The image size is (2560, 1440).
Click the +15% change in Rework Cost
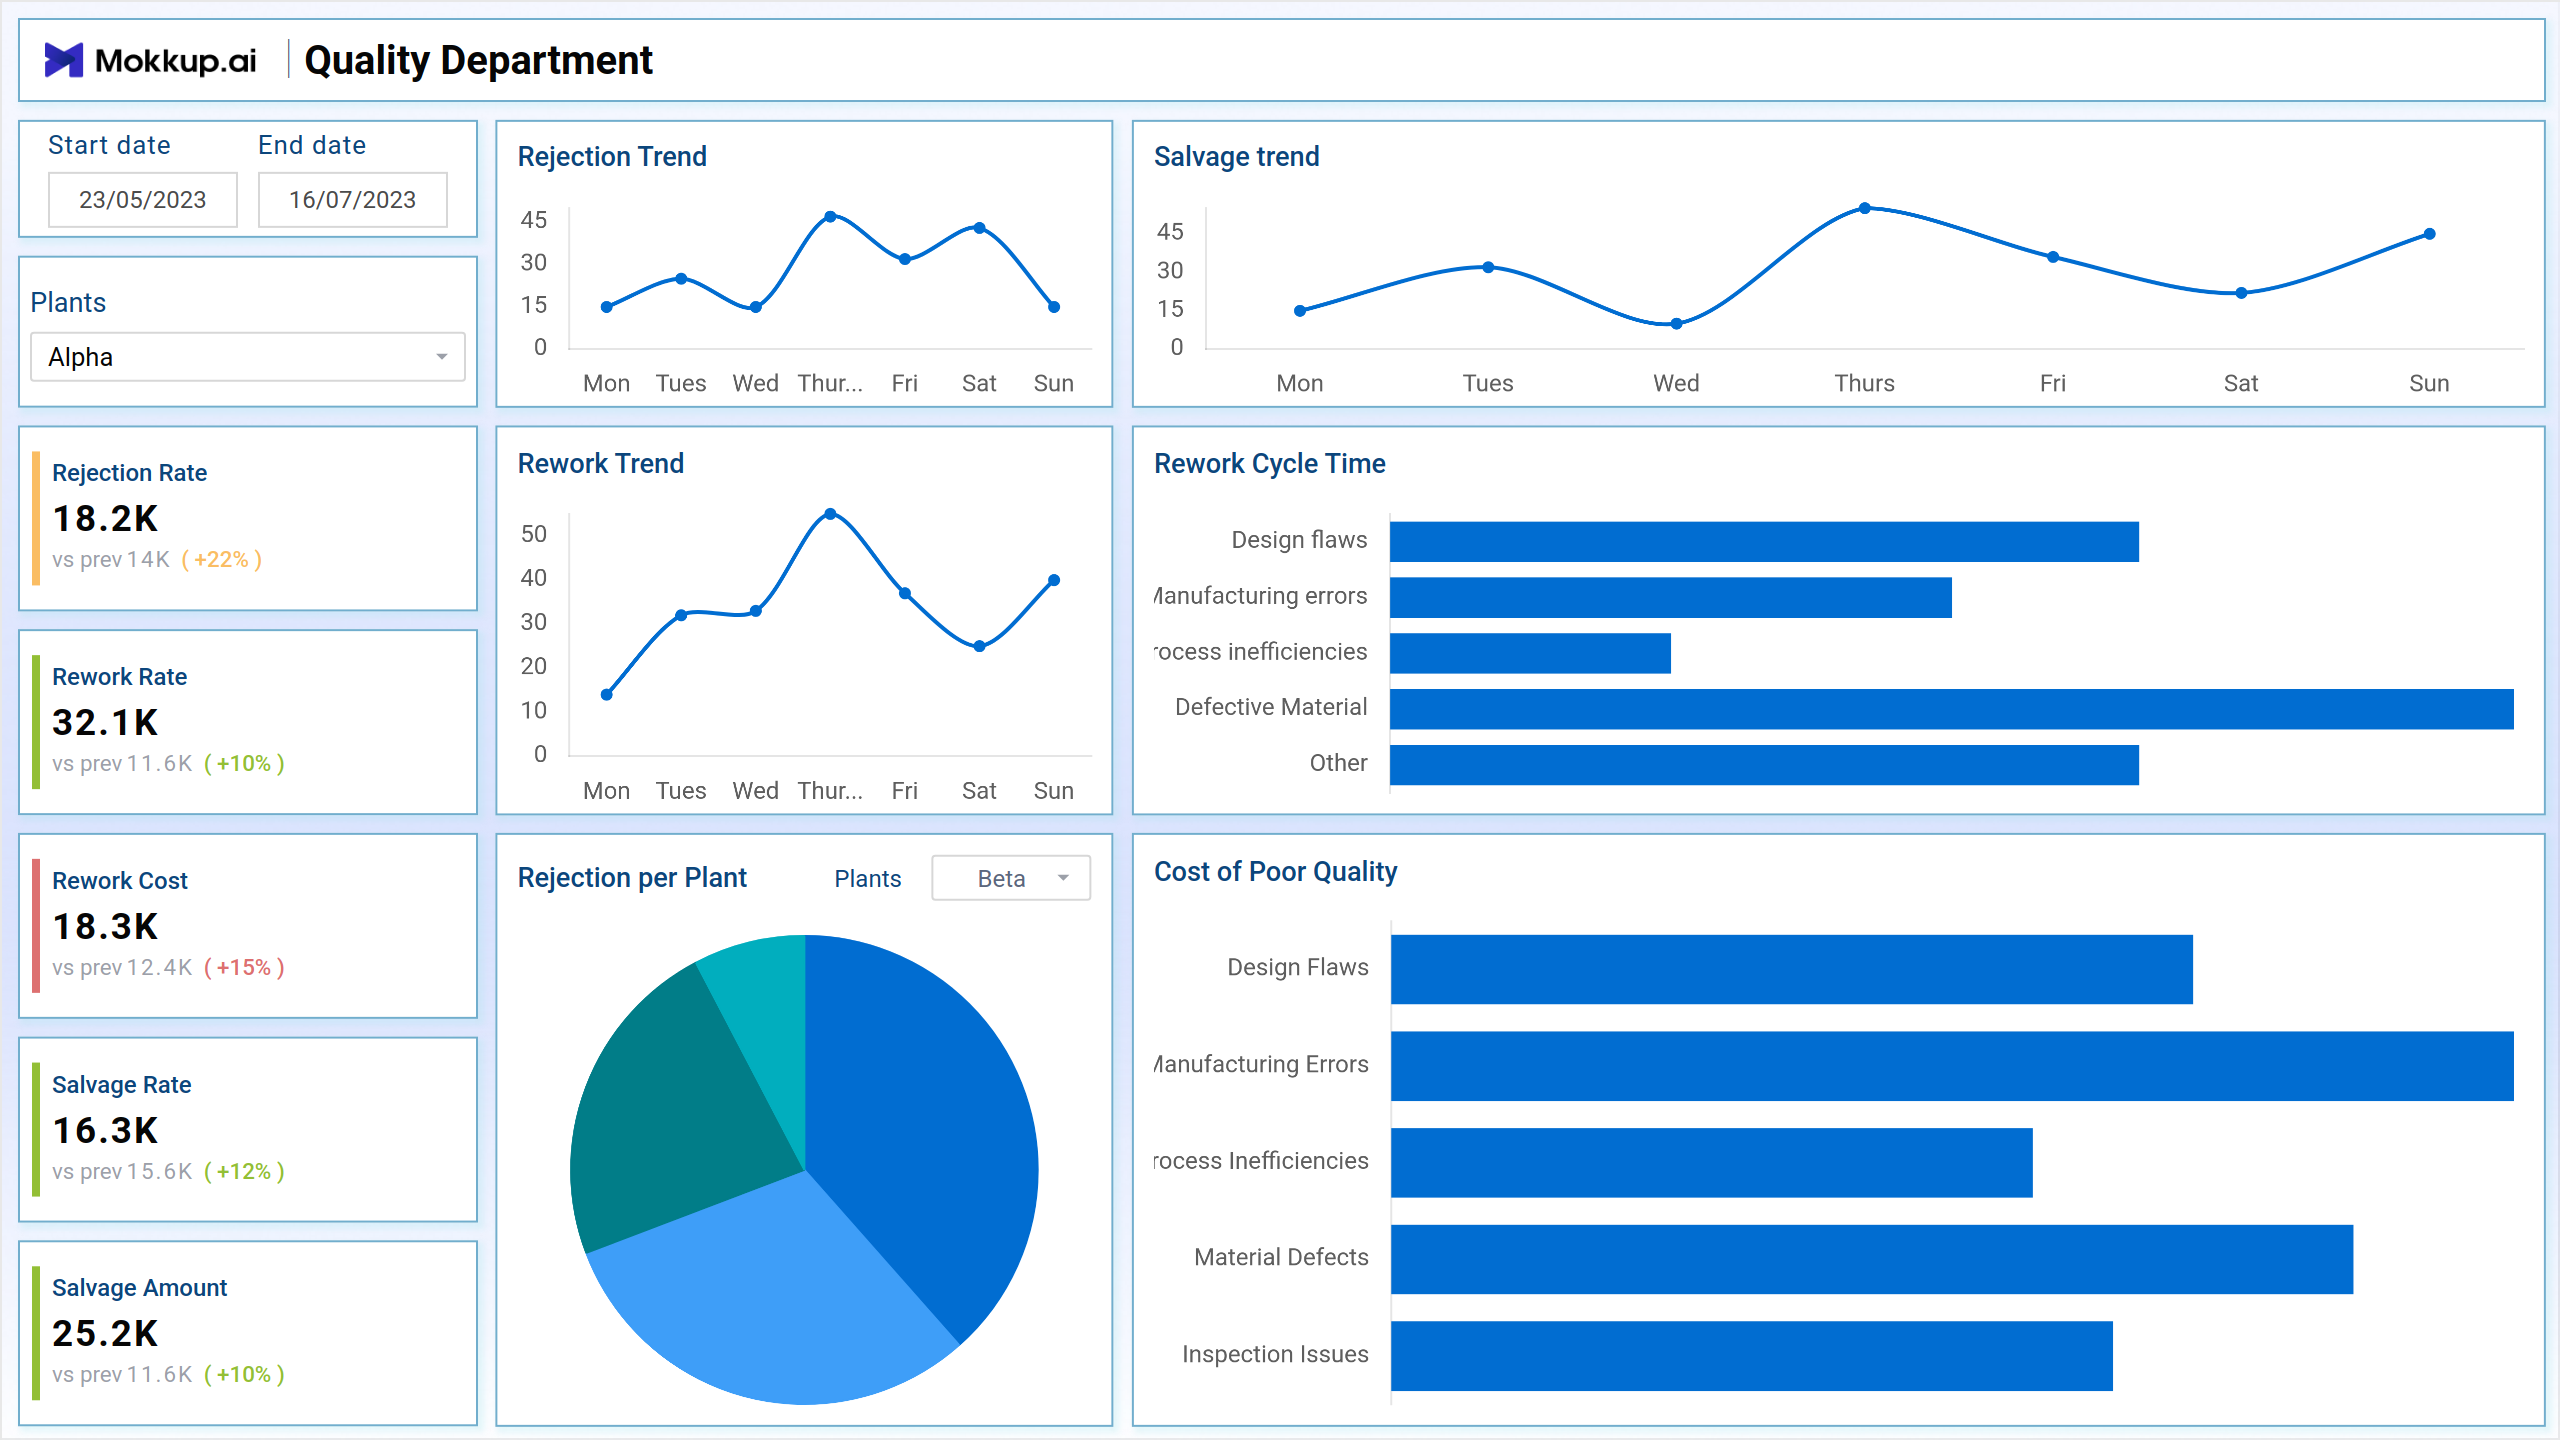(244, 967)
